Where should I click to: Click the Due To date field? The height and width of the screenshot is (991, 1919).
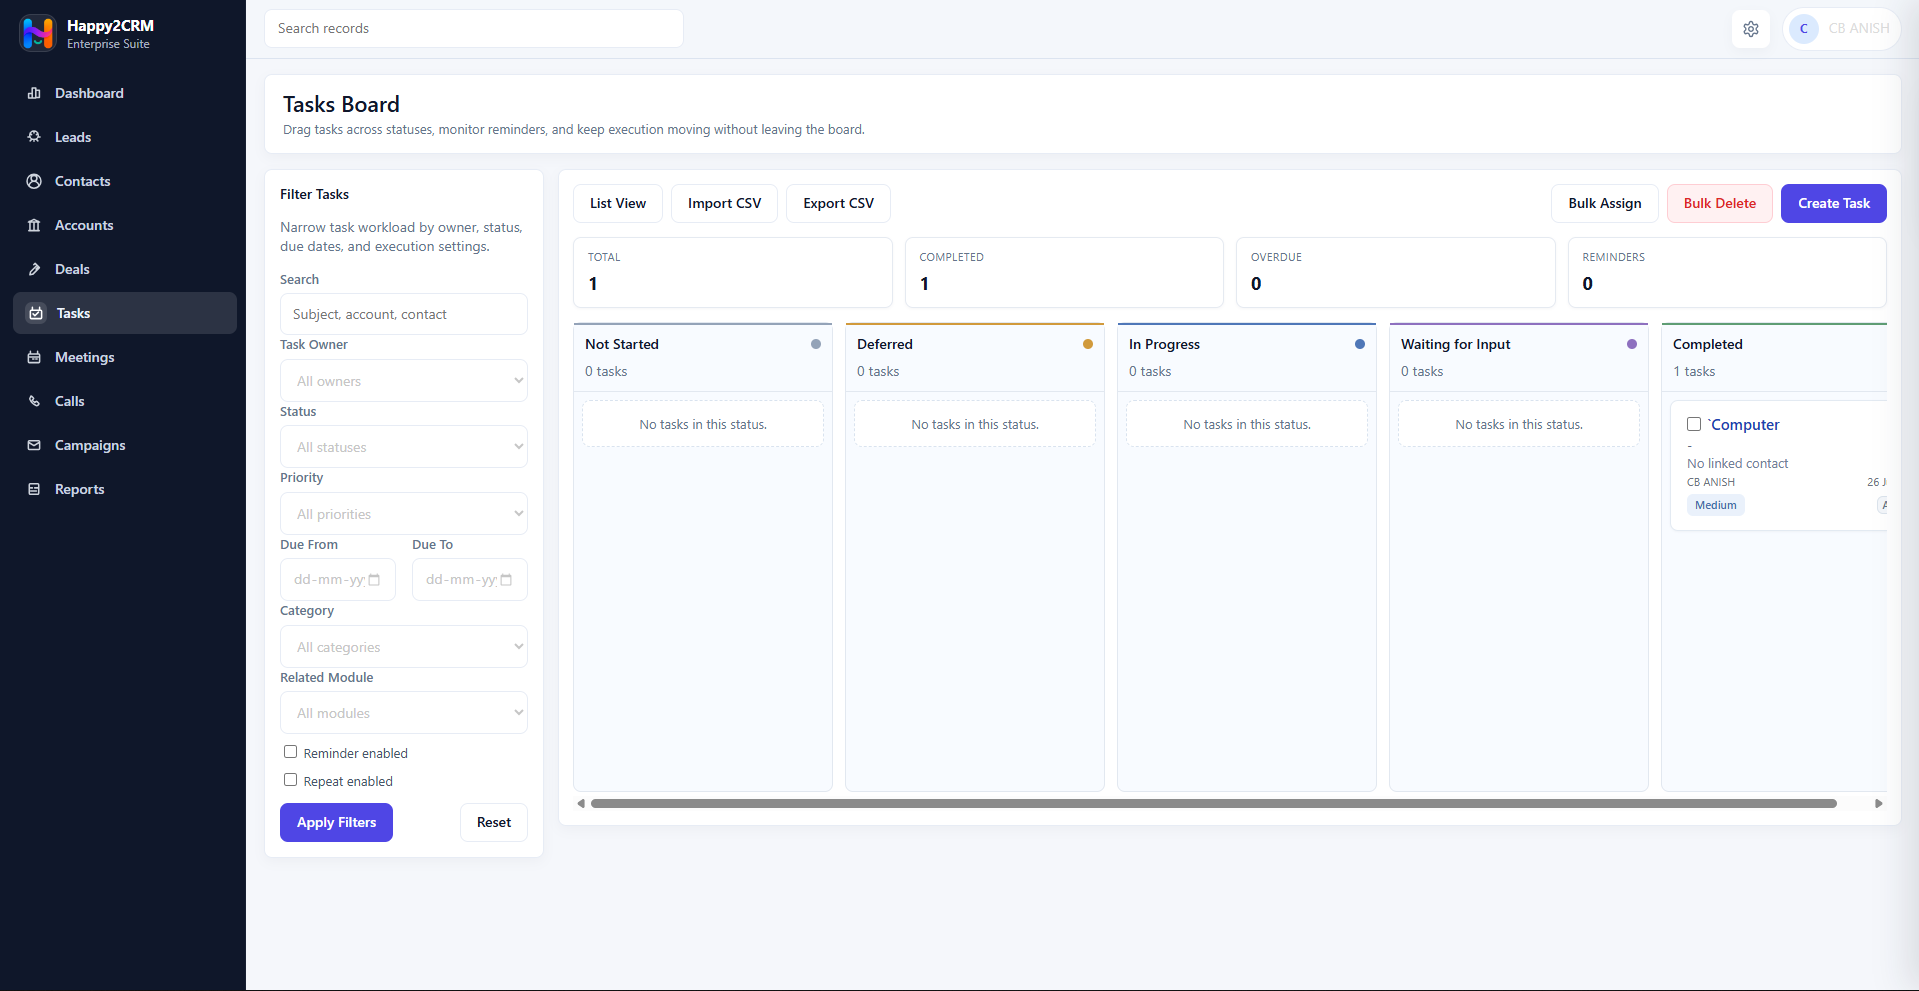pos(470,580)
